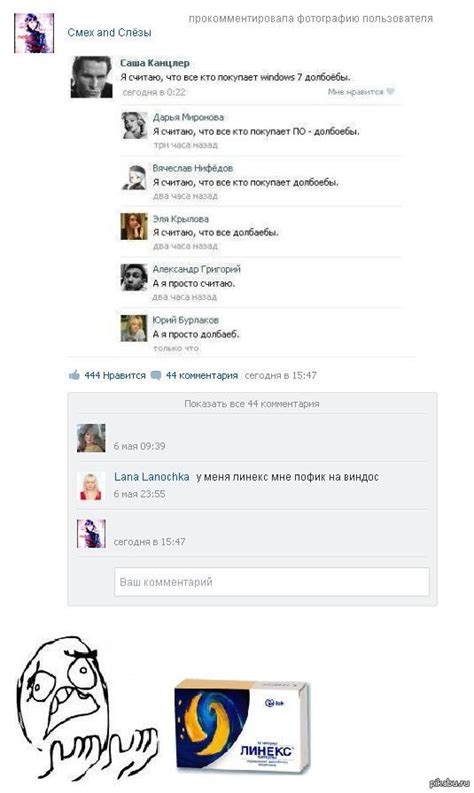Open Юрий Бурлаков's profile name
The image size is (474, 793).
click(186, 320)
